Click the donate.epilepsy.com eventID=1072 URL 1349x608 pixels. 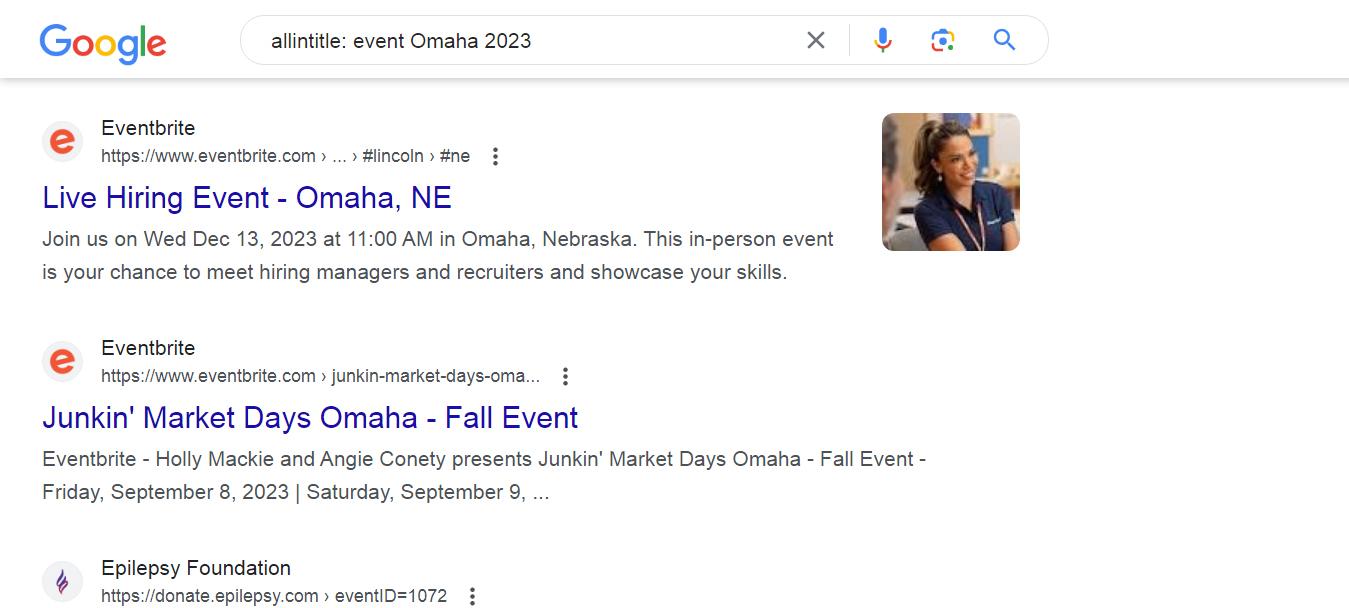274,596
